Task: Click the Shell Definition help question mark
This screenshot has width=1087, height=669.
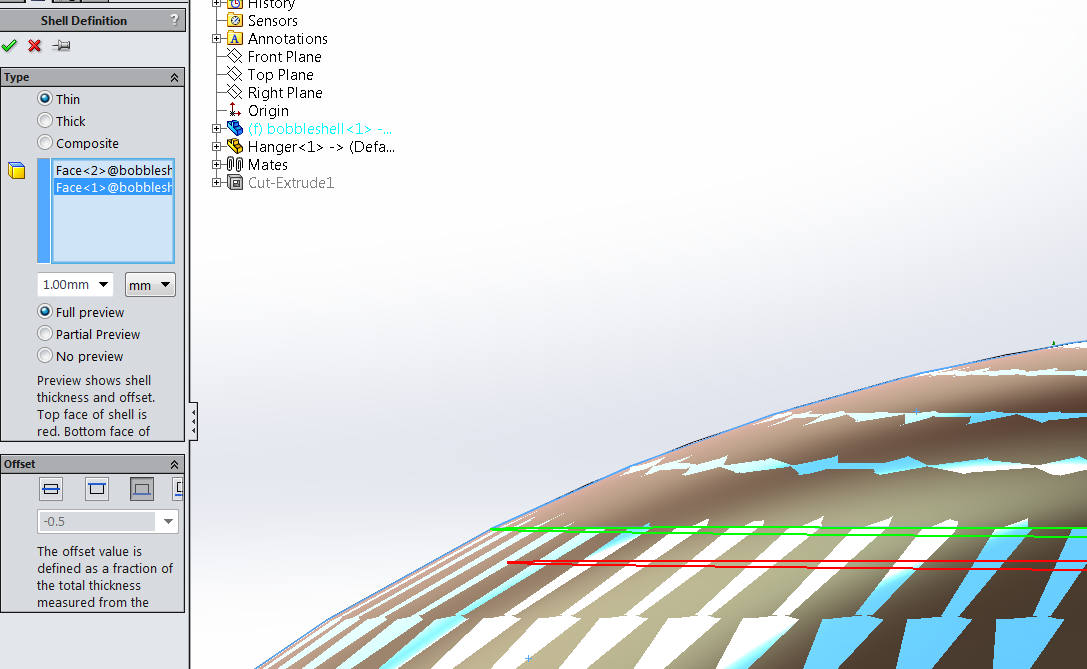Action: point(175,20)
